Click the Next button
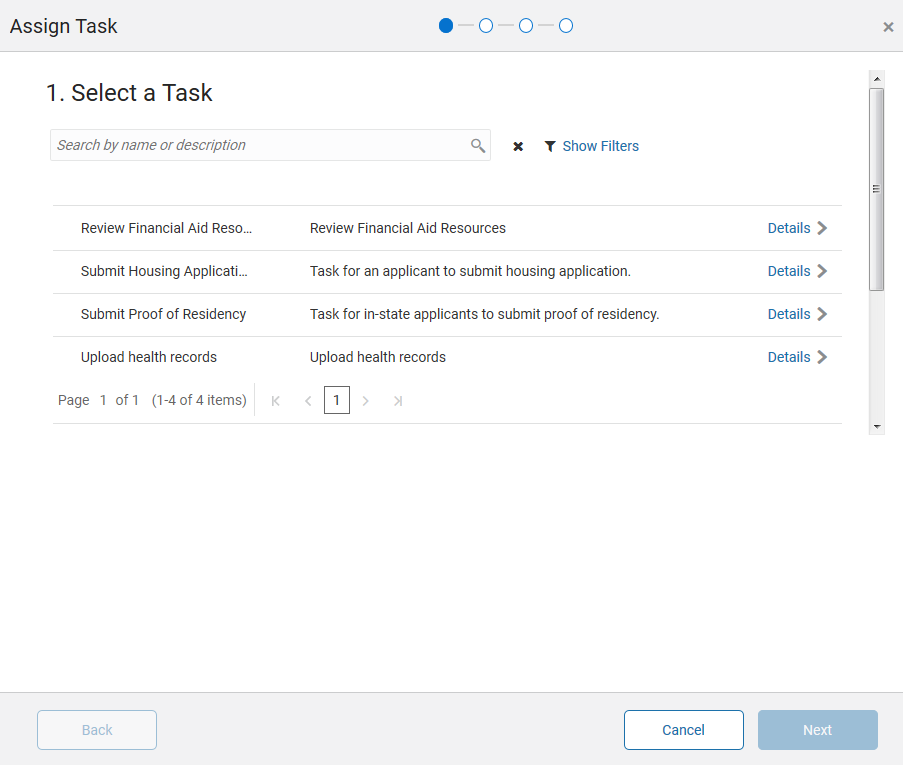 [817, 730]
